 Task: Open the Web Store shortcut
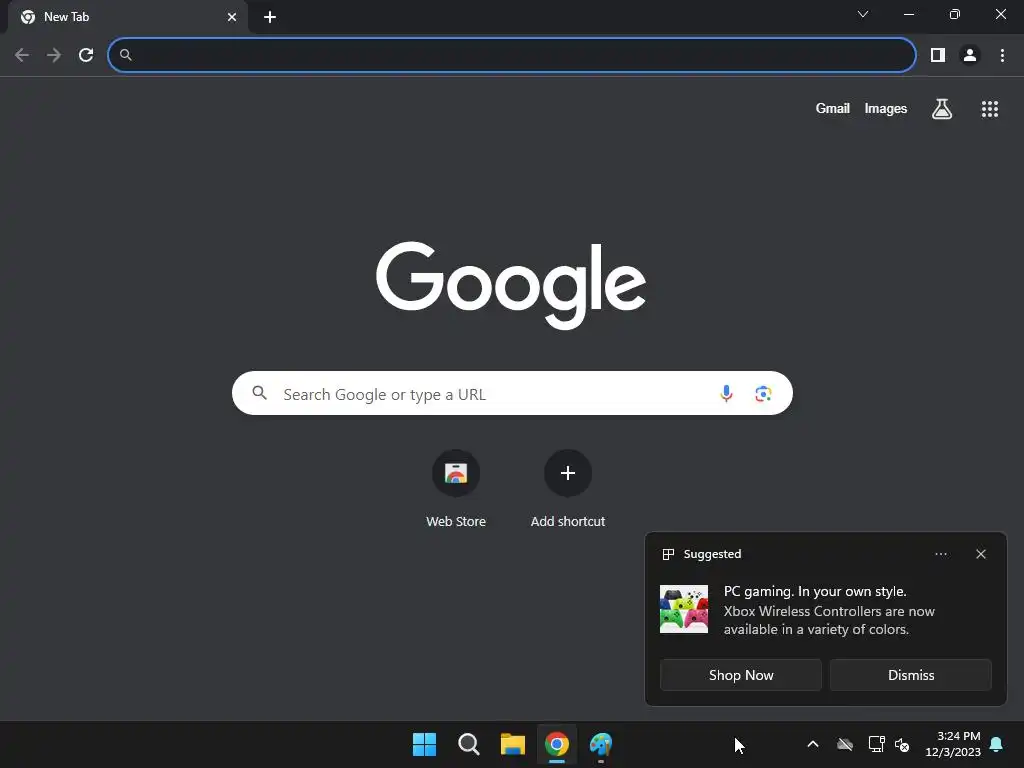tap(456, 488)
